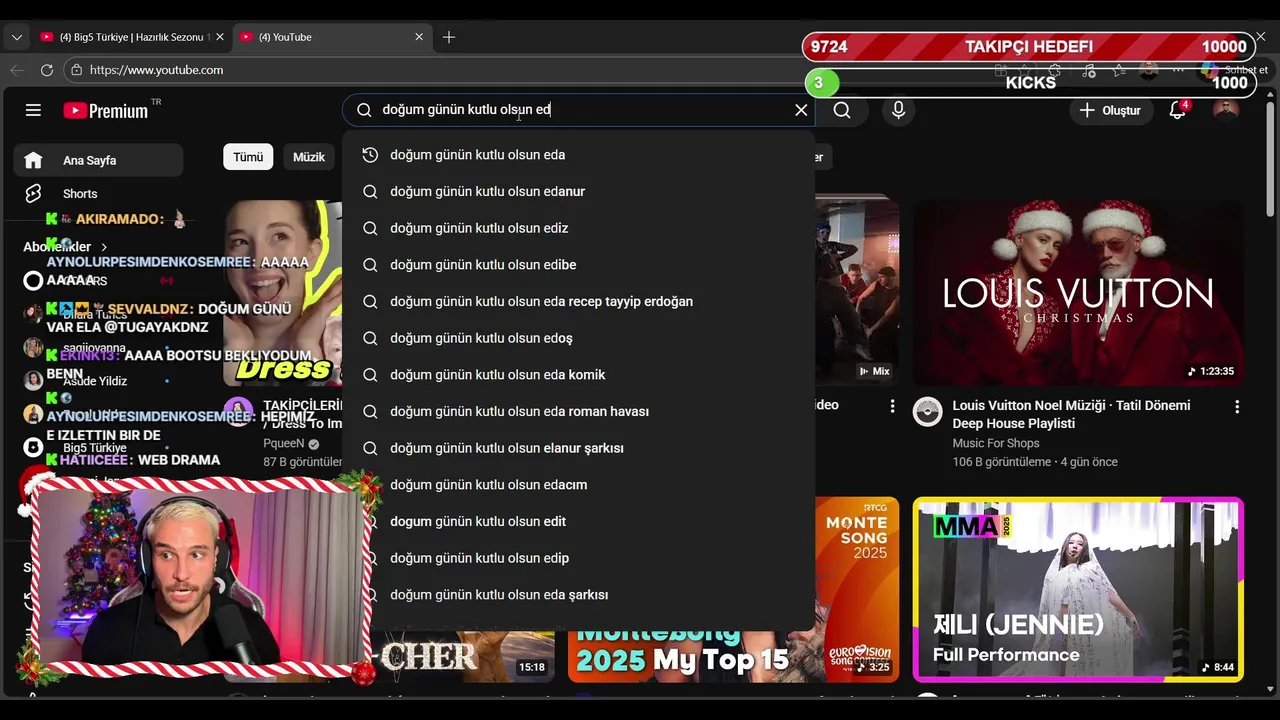Open the browser tab list dropdown

(x=16, y=37)
